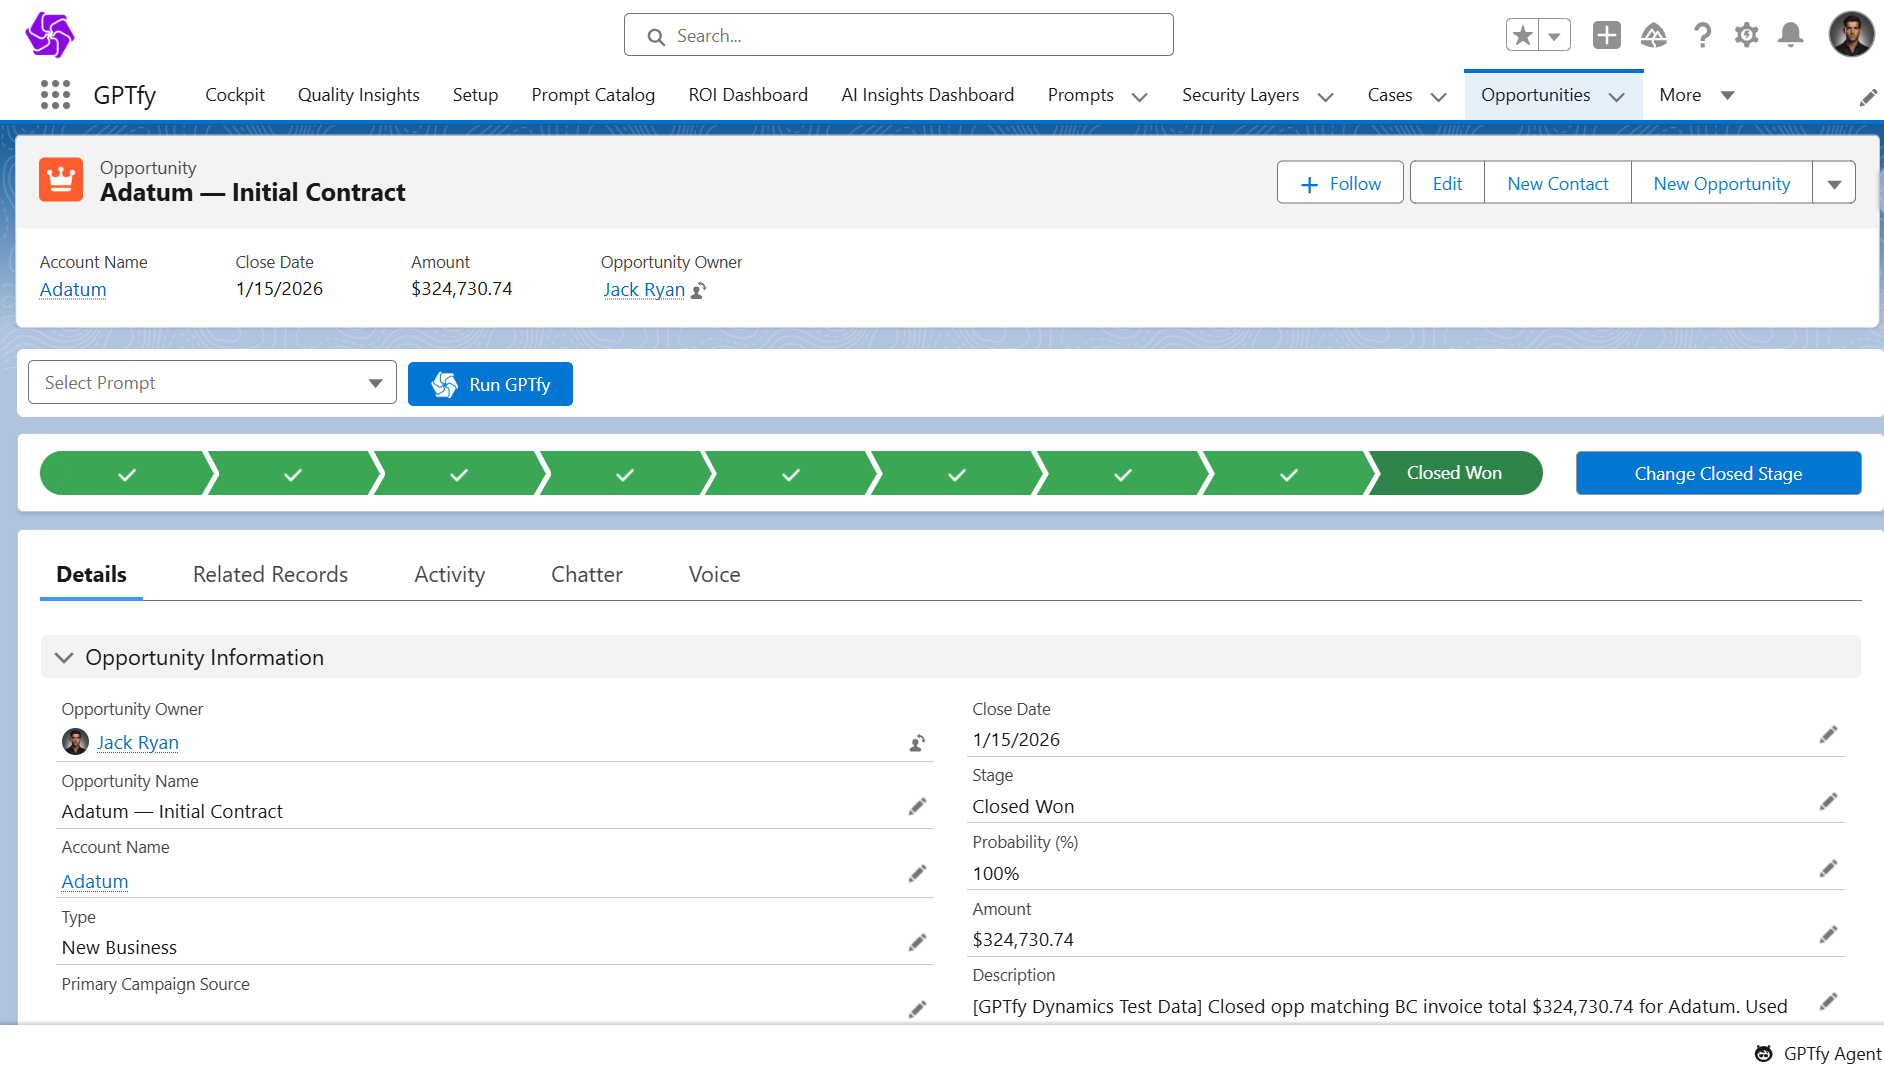Expand the Opportunities nav dropdown chevron
Image resolution: width=1884 pixels, height=1079 pixels.
click(1616, 97)
